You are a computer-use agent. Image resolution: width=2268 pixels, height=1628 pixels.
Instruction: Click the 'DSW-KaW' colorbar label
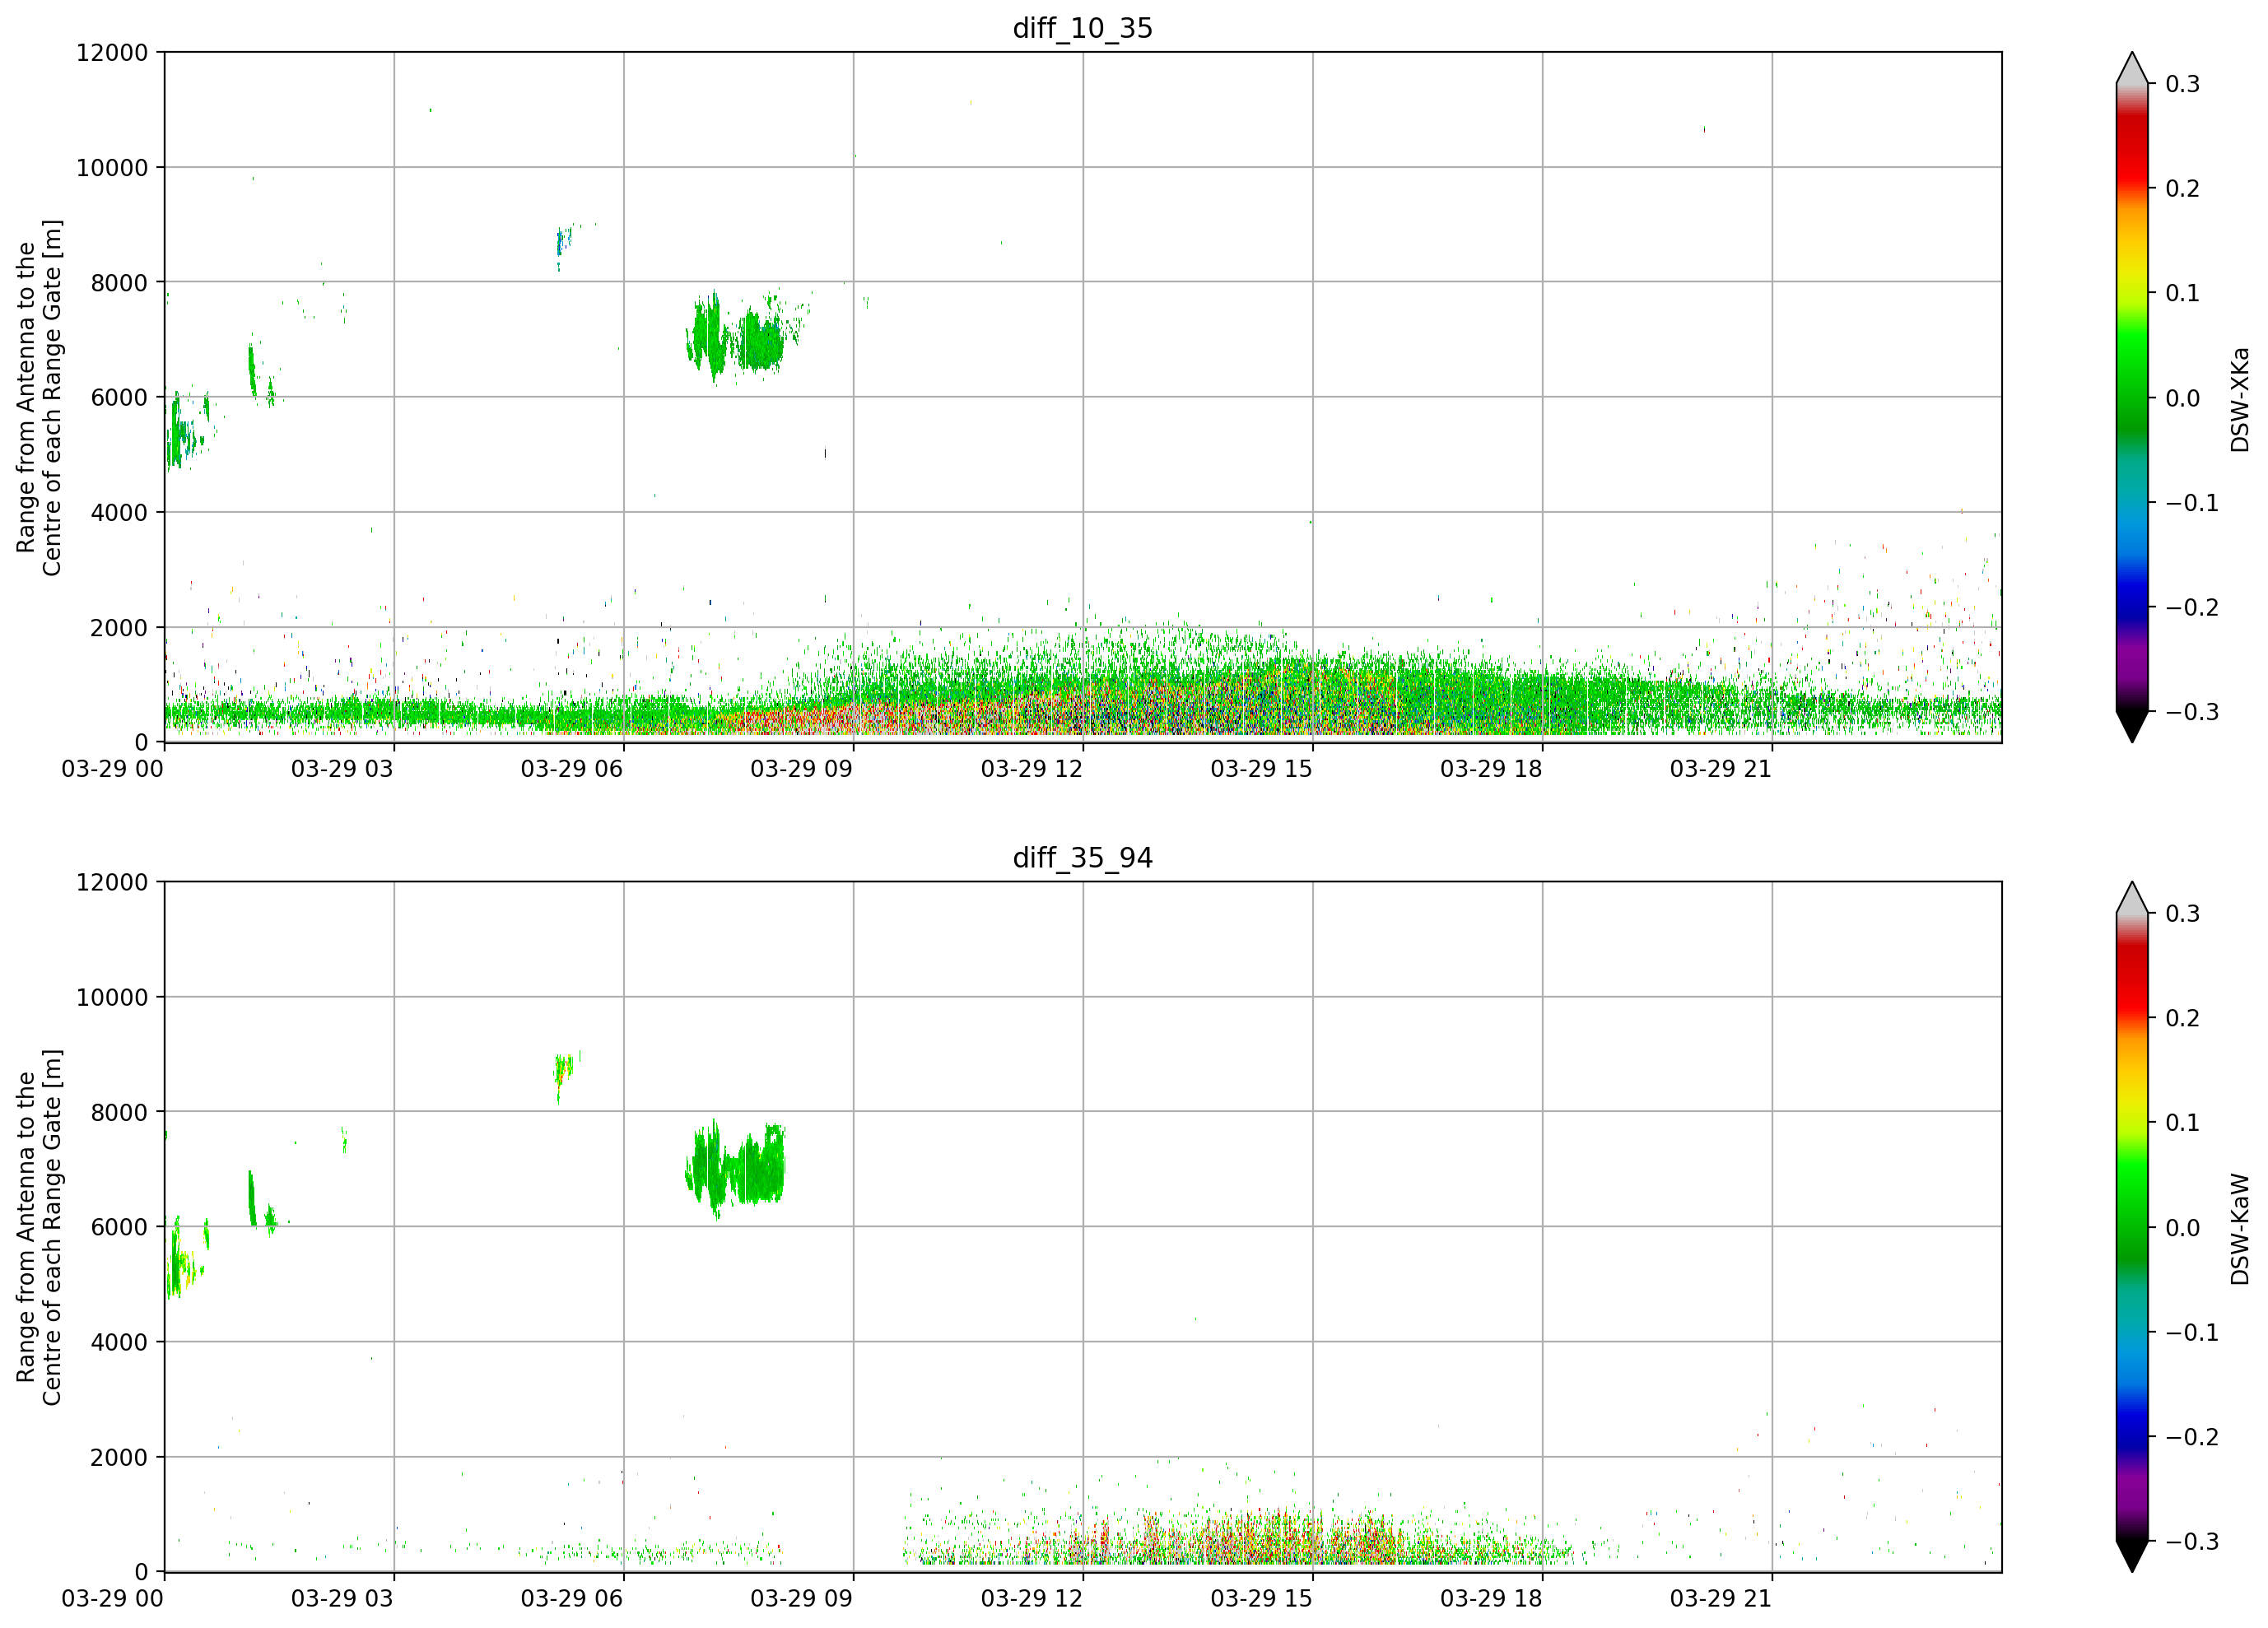tap(2240, 1229)
